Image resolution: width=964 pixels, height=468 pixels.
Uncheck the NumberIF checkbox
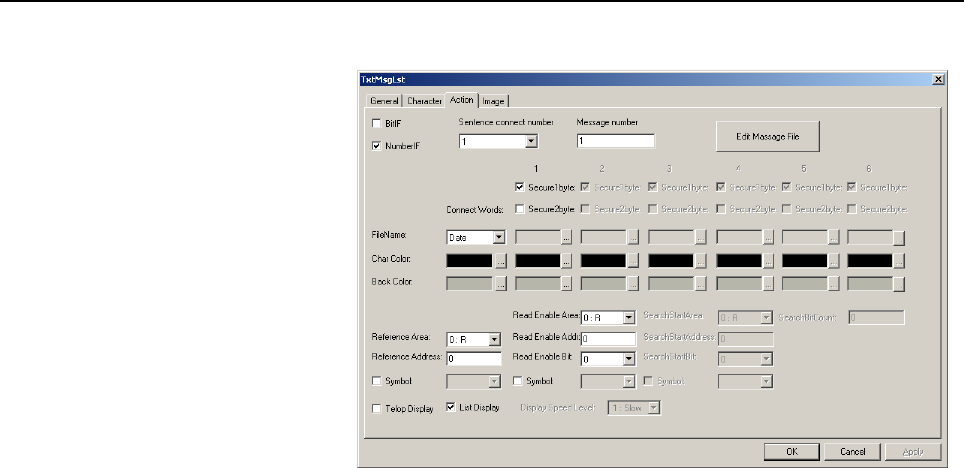pyautogui.click(x=377, y=146)
